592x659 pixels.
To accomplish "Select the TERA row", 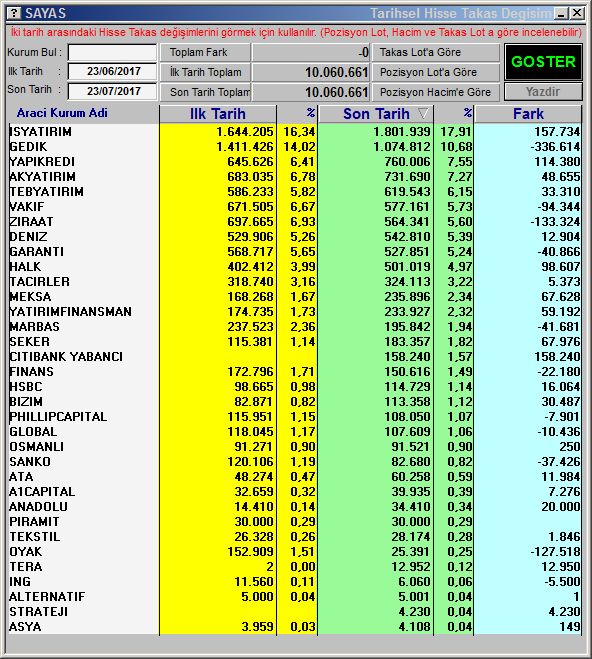I will 295,567.
